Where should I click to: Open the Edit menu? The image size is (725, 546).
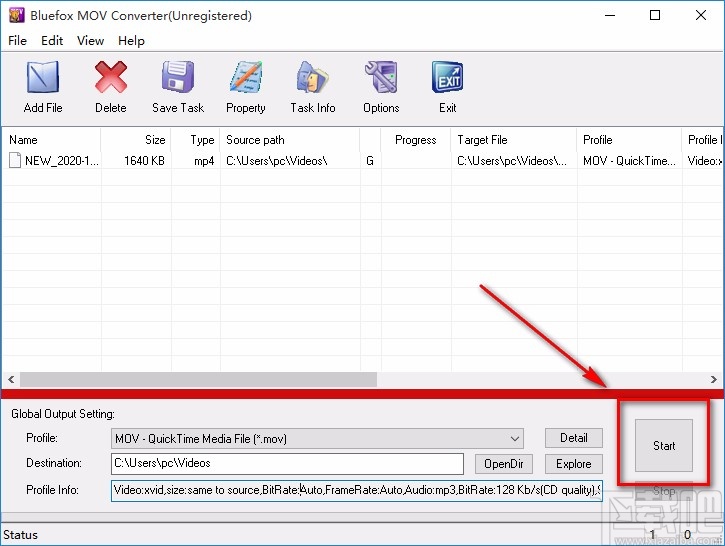(52, 41)
